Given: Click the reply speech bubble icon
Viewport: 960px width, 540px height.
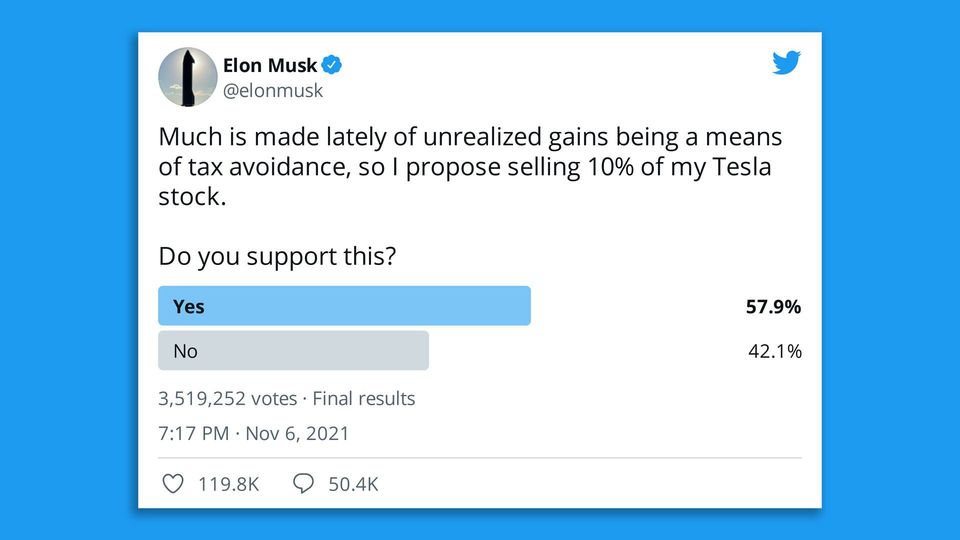Looking at the screenshot, I should coord(304,484).
